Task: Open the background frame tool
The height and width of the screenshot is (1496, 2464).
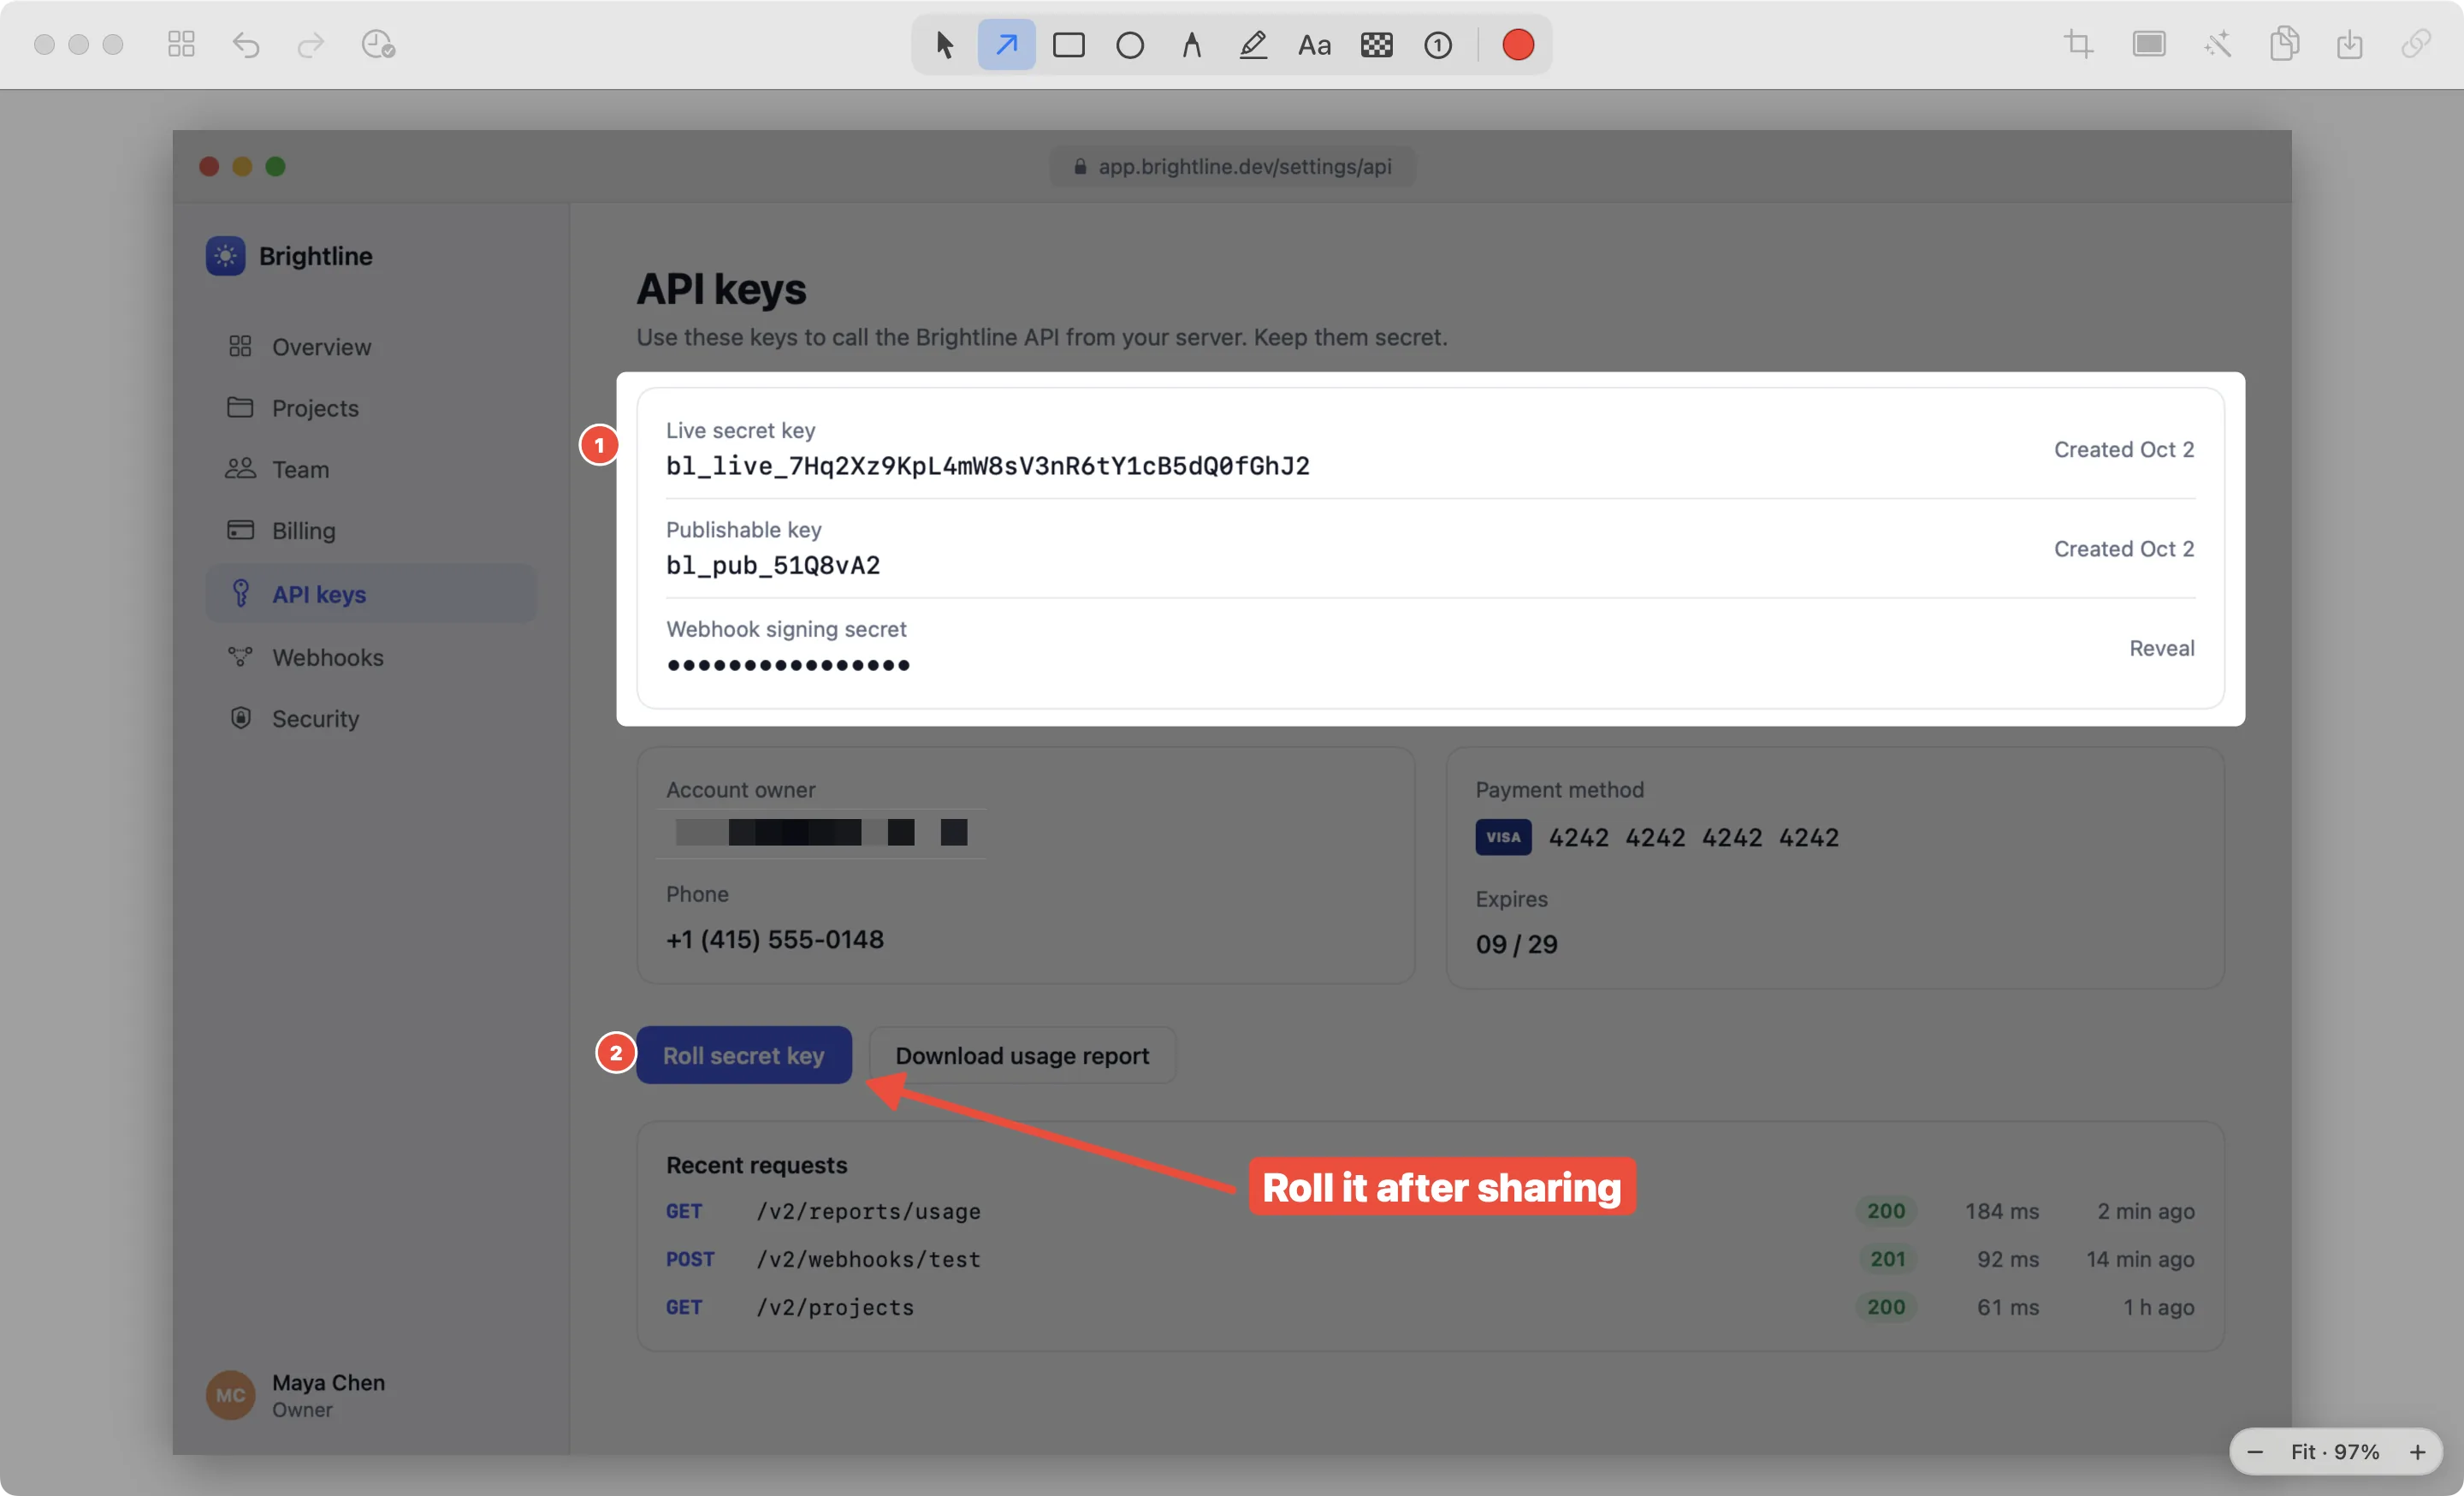Action: click(x=2149, y=44)
